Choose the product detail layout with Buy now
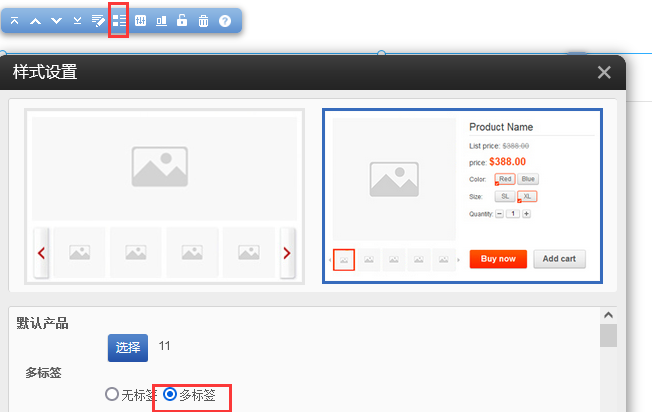Viewport: 652px width, 412px height. [462, 195]
